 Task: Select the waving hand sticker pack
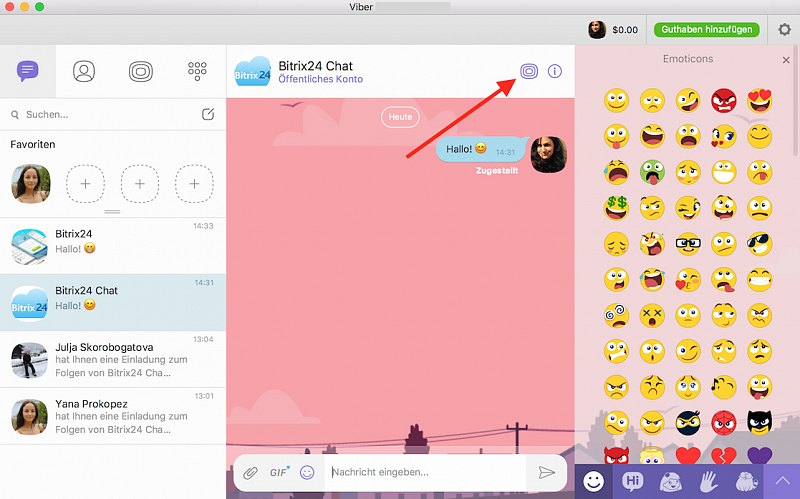click(x=709, y=481)
